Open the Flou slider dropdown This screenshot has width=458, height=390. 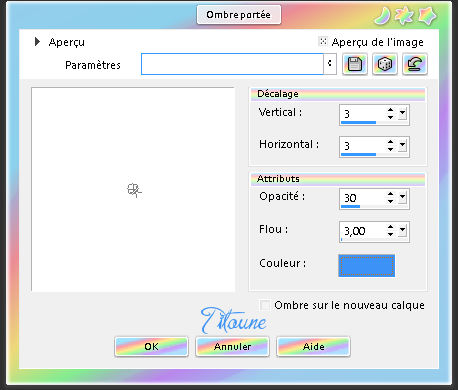pyautogui.click(x=402, y=230)
